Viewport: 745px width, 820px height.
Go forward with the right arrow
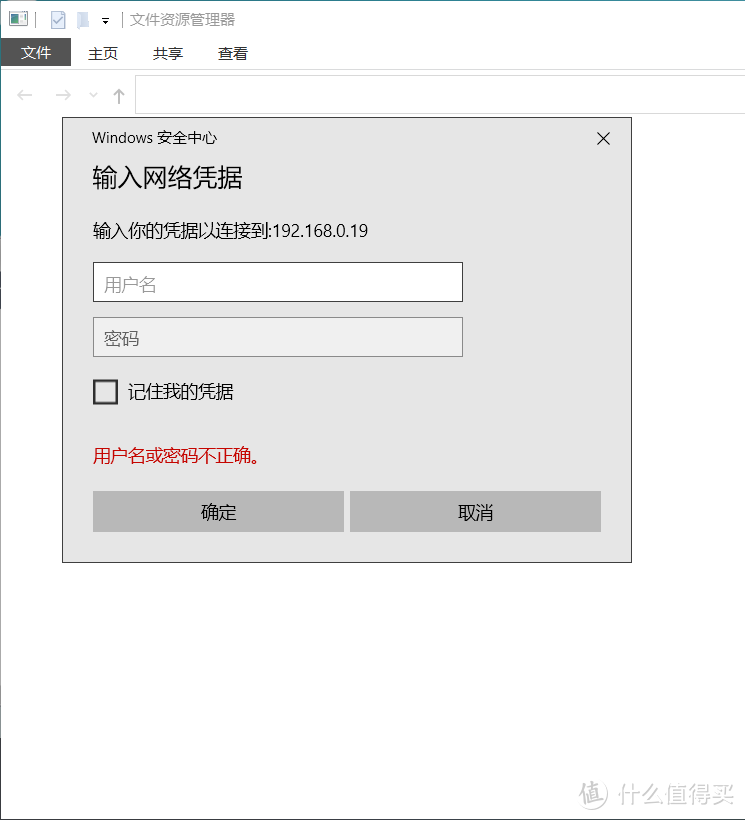pyautogui.click(x=63, y=95)
